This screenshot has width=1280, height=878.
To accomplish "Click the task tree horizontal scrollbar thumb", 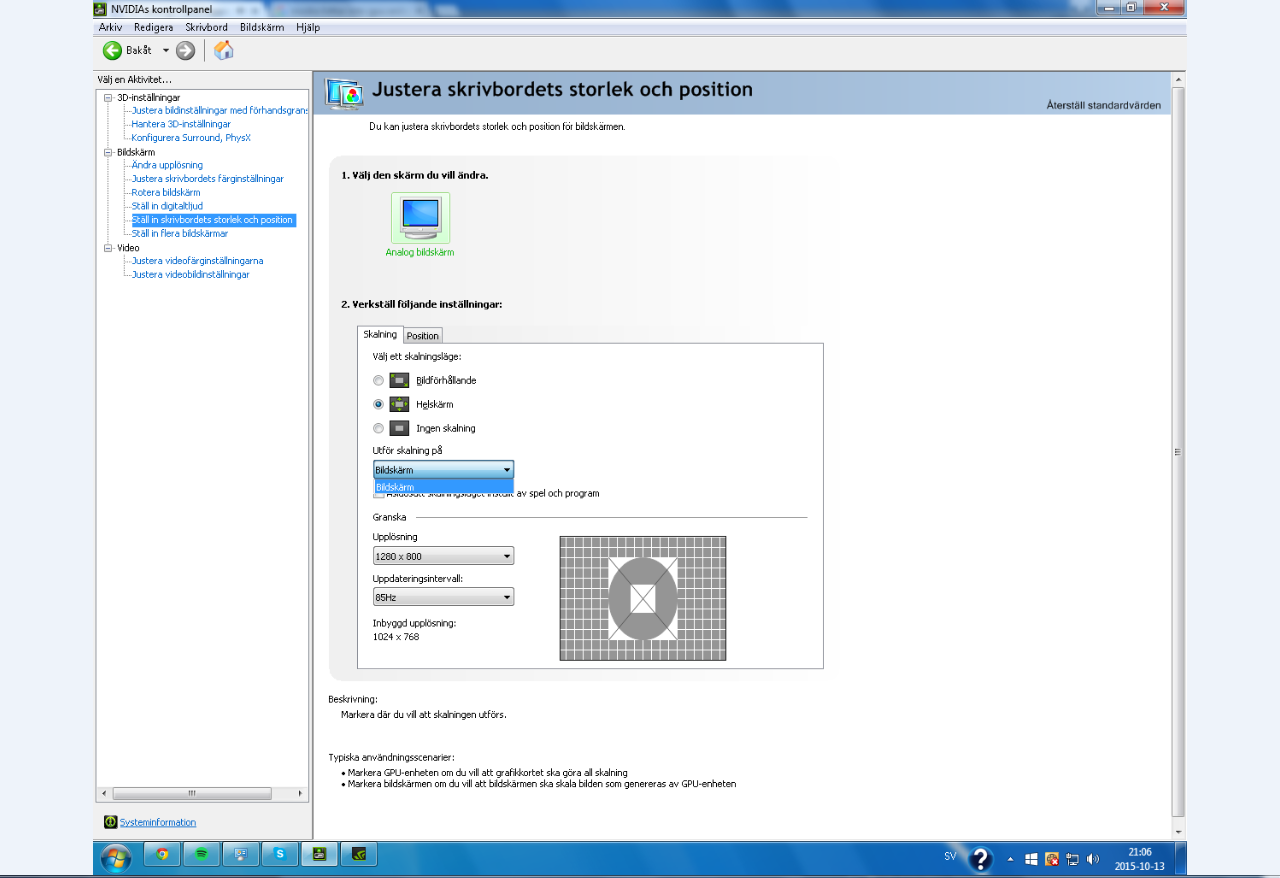I will [x=192, y=793].
